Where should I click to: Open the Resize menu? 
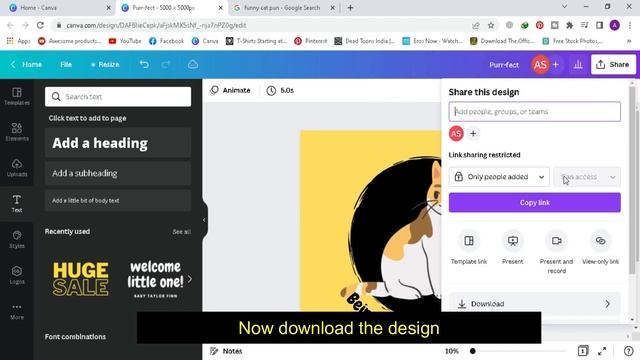105,64
